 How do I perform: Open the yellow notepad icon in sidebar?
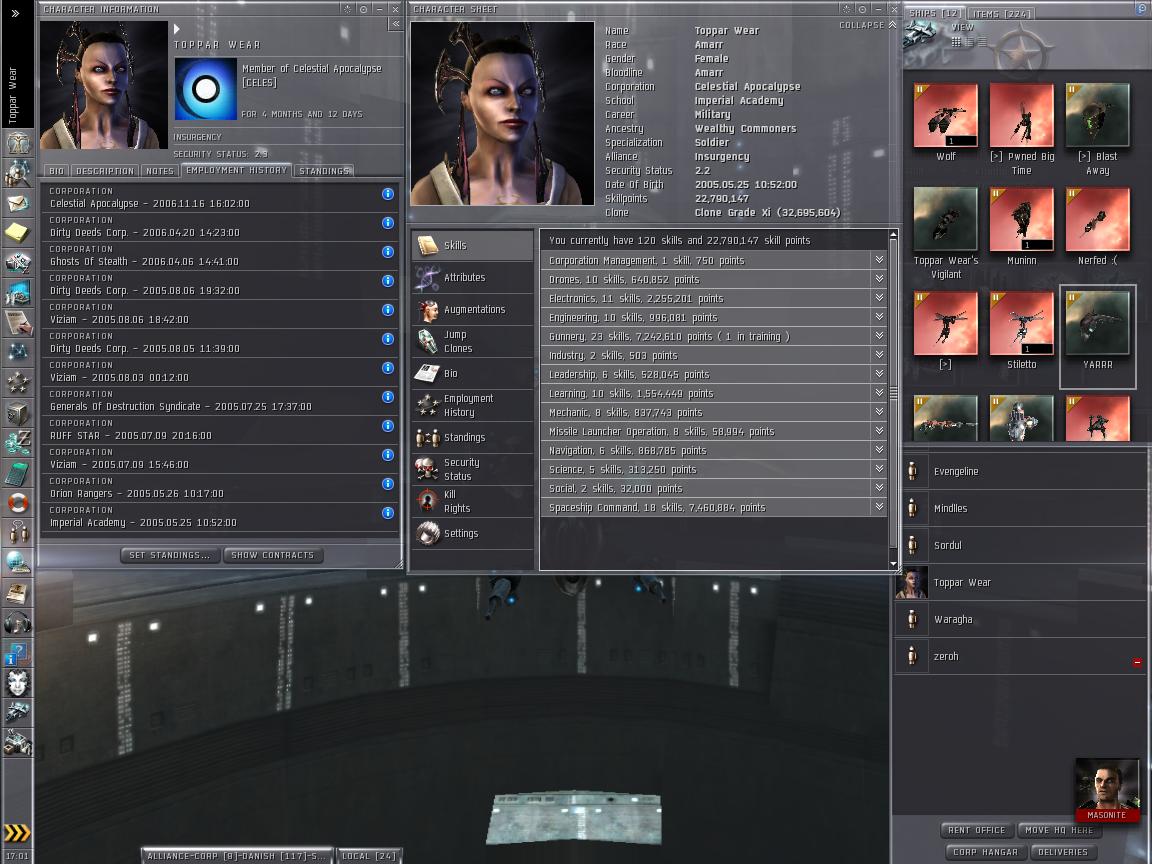pos(18,233)
